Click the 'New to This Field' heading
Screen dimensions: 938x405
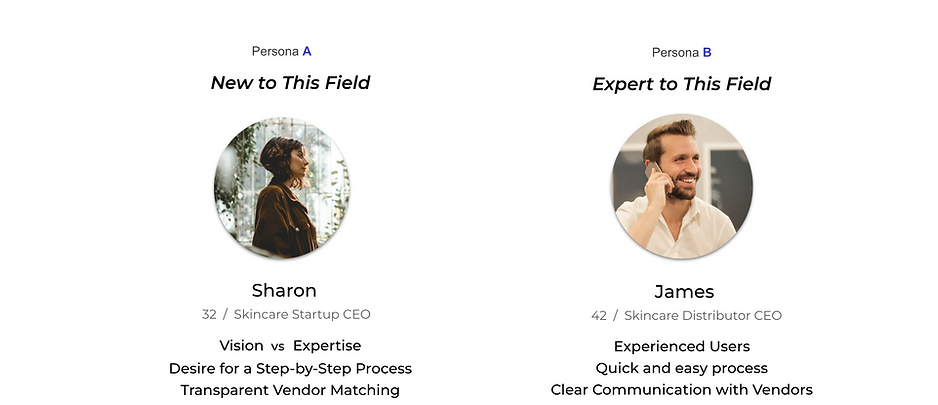coord(290,83)
